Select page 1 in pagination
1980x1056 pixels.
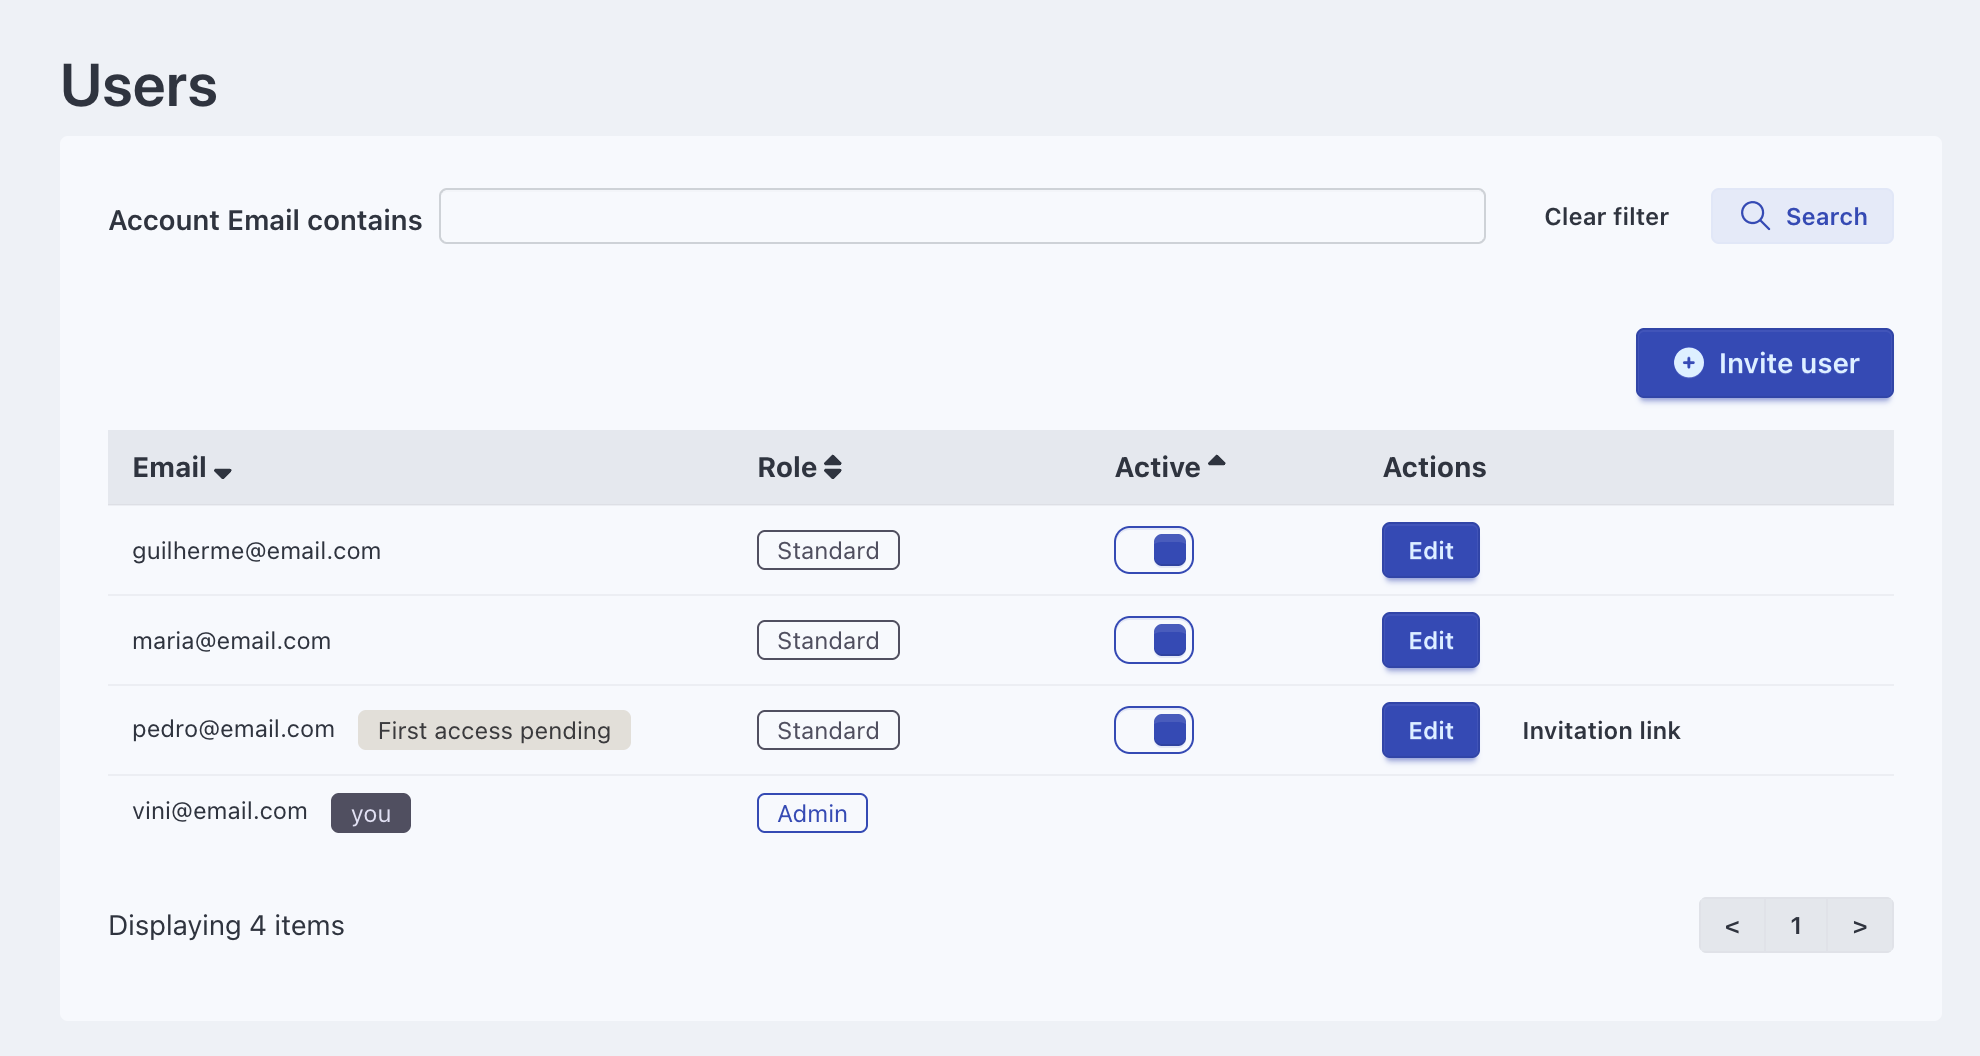point(1796,926)
